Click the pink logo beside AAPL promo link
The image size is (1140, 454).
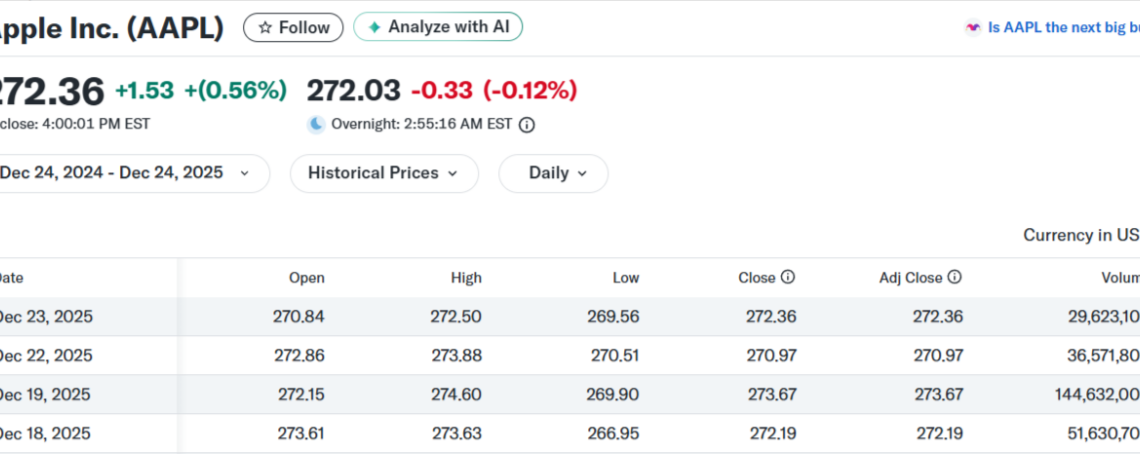(973, 28)
